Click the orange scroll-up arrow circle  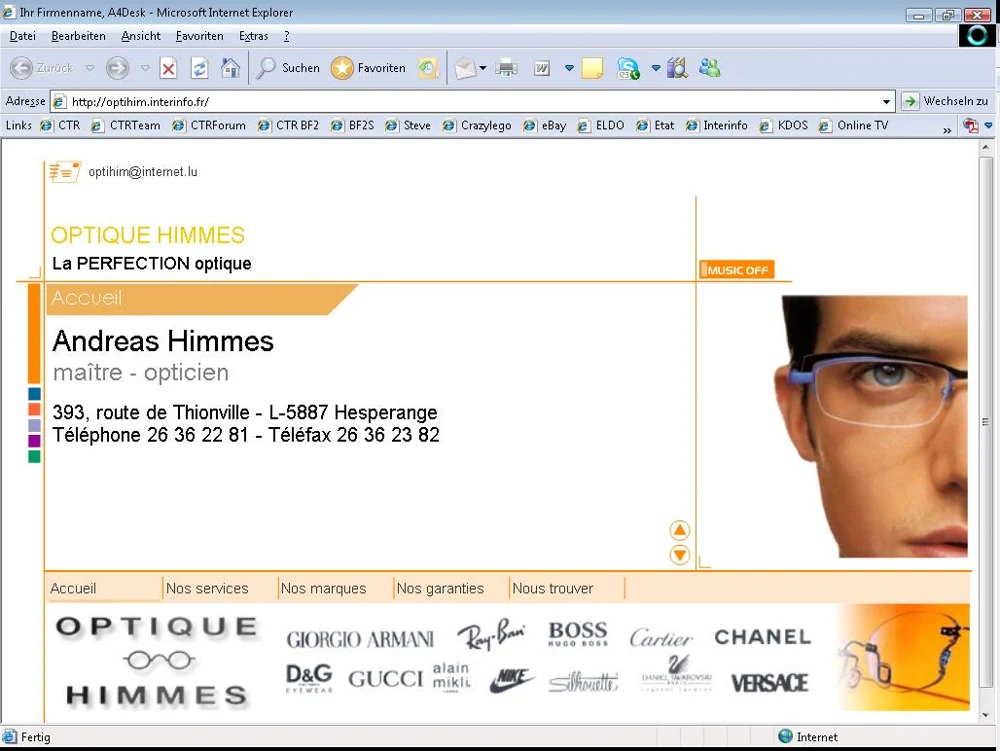680,530
